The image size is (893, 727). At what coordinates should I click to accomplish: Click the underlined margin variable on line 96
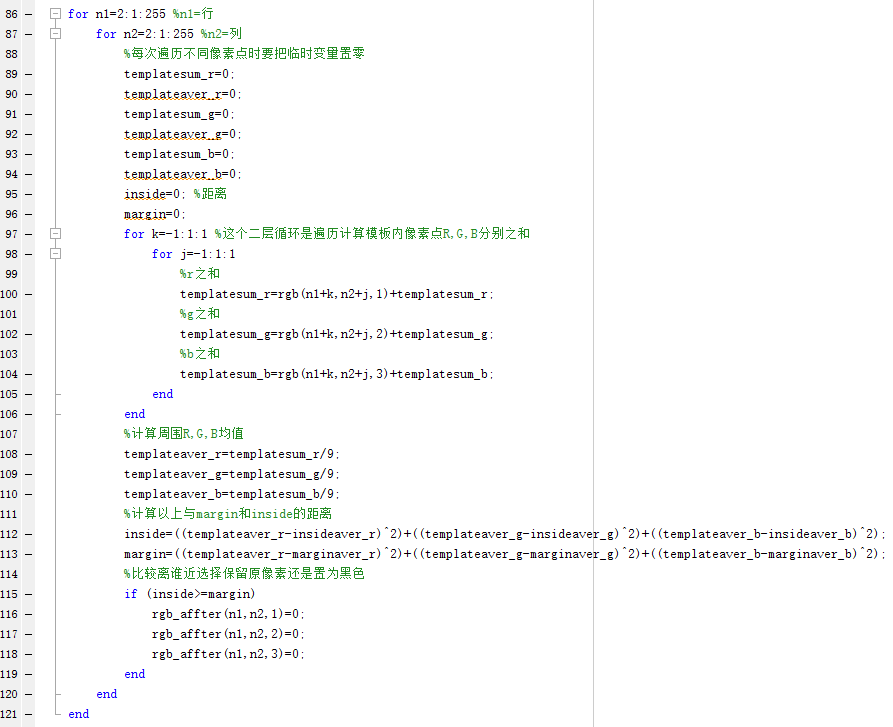145,214
